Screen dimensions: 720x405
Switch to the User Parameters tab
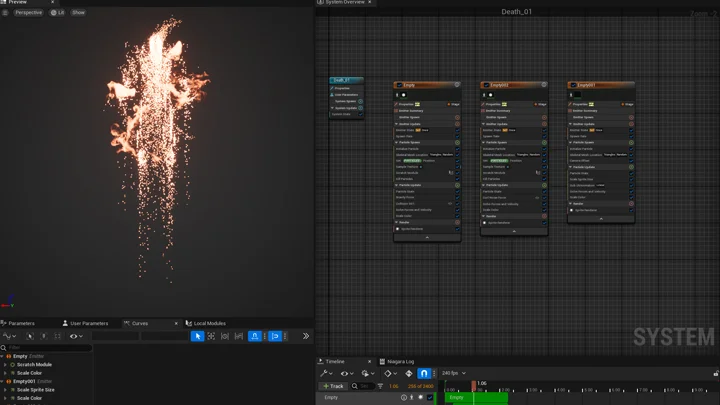(85, 323)
